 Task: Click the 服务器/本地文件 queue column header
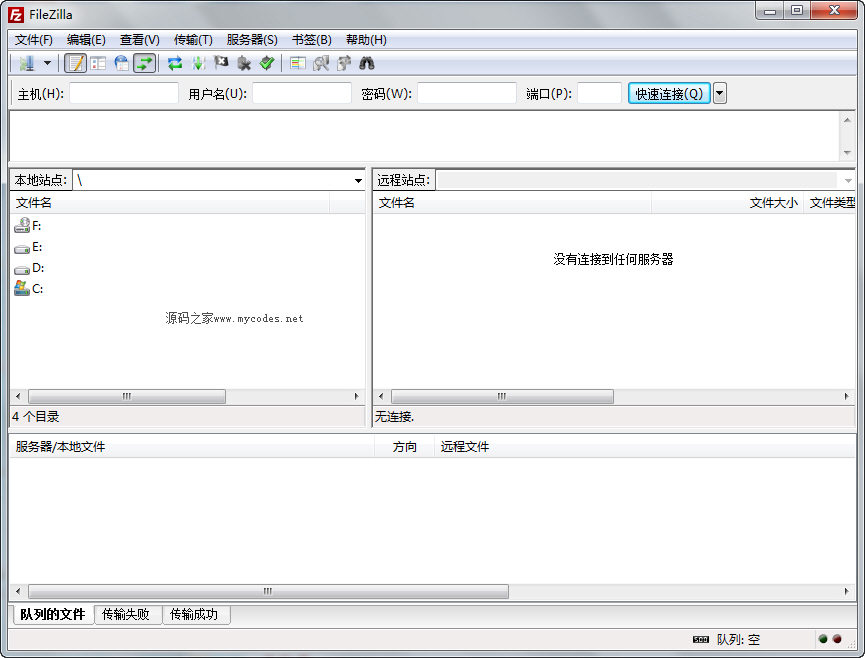click(192, 447)
